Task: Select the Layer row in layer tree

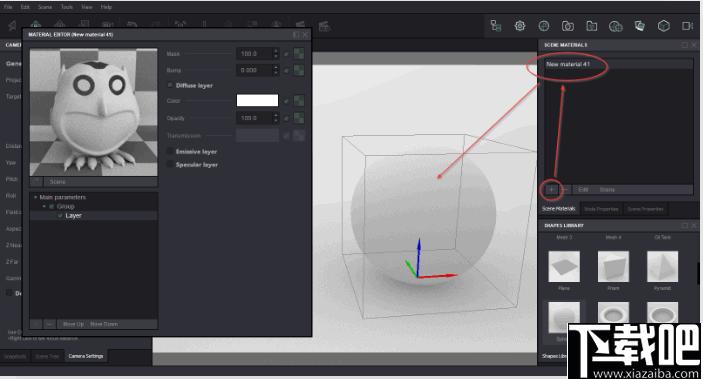Action: pyautogui.click(x=94, y=216)
